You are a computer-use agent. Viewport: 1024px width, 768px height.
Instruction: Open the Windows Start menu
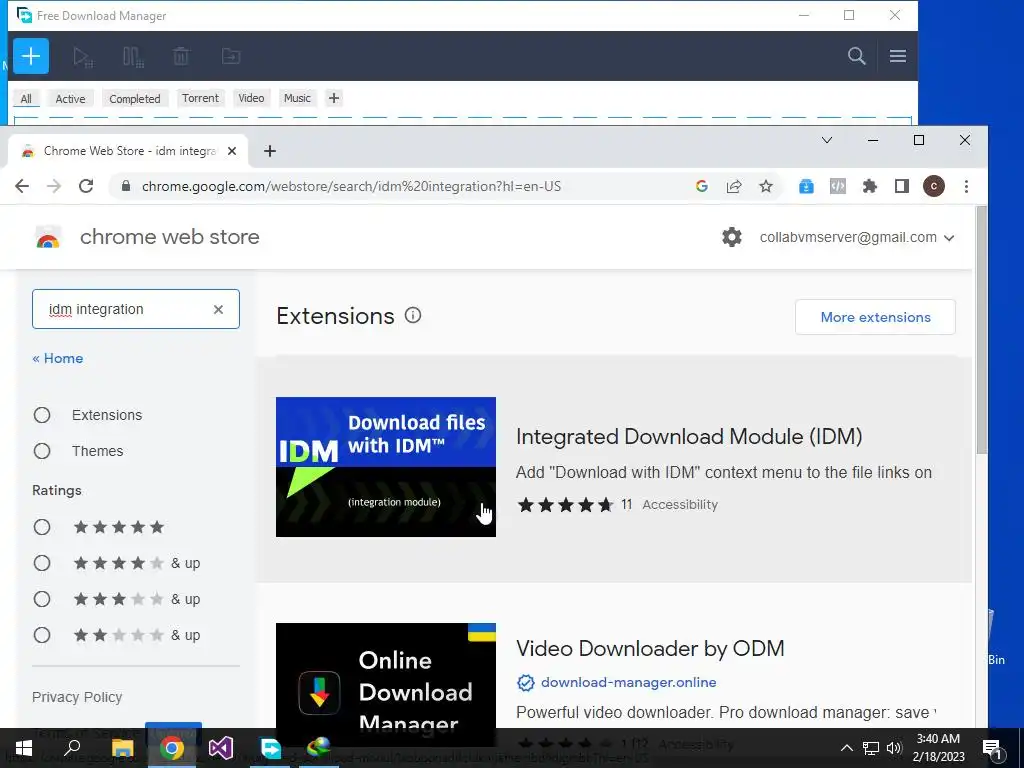click(x=24, y=748)
